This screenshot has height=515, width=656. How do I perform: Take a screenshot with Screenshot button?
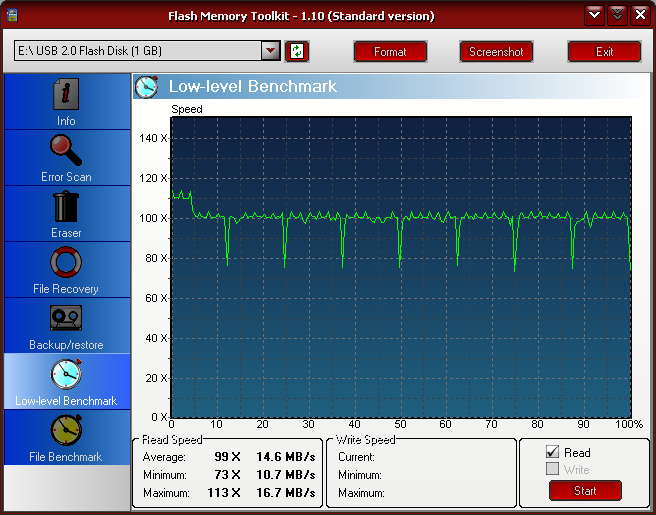[x=496, y=51]
